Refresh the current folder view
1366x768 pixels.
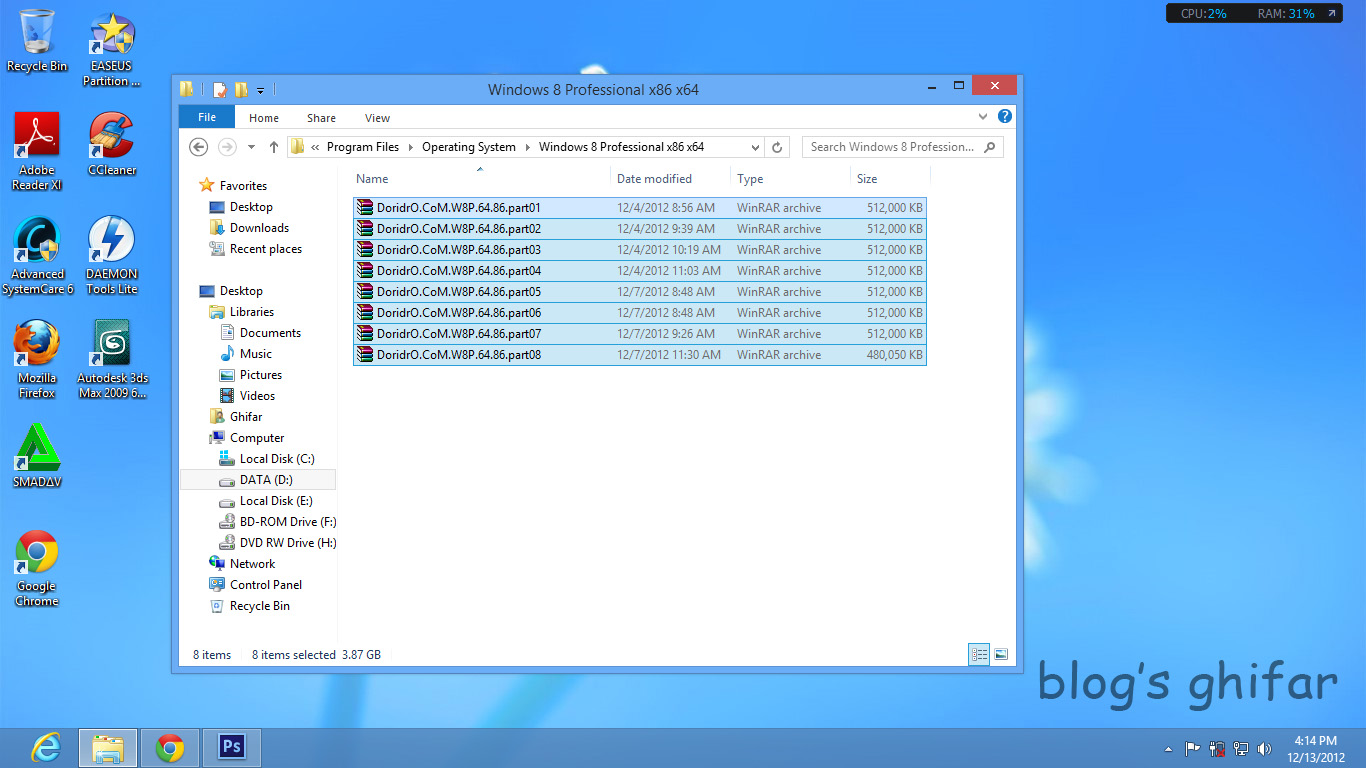point(777,147)
